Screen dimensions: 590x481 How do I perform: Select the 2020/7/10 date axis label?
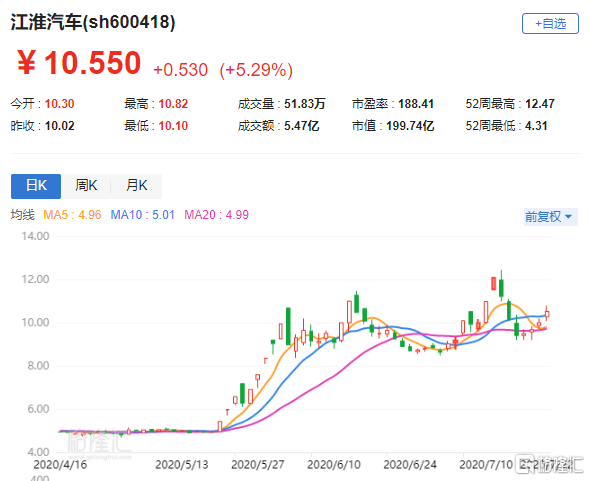(x=486, y=465)
